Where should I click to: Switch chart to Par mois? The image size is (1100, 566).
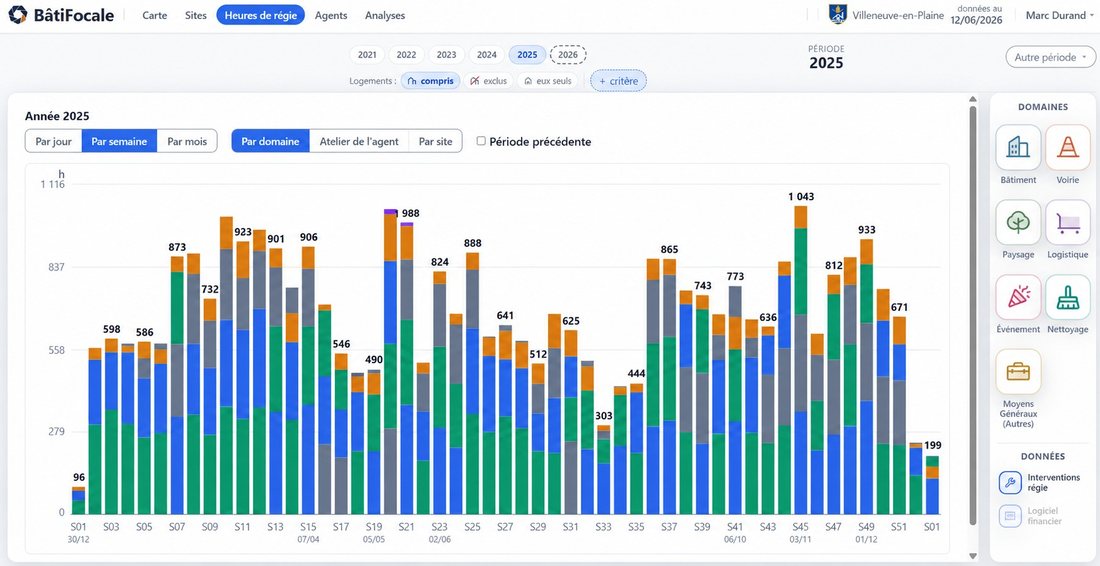(187, 141)
